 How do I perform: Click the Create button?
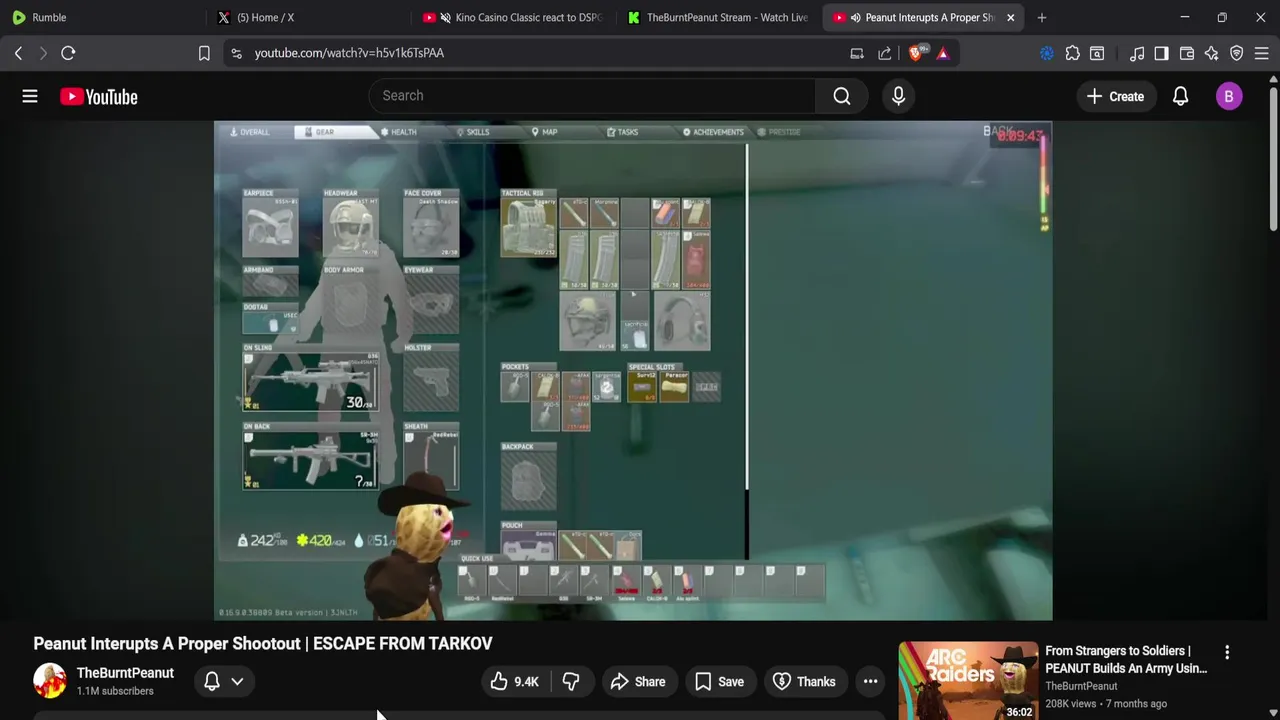point(1115,96)
